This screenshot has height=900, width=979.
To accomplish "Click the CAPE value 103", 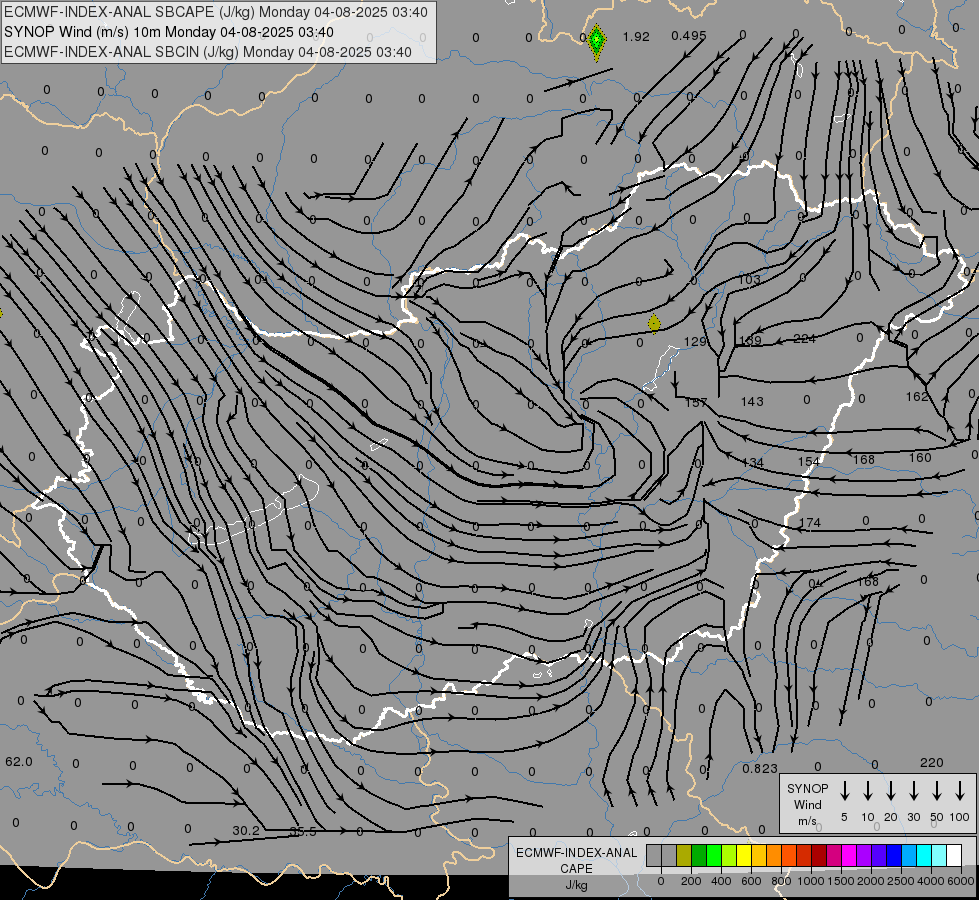I will tap(749, 279).
